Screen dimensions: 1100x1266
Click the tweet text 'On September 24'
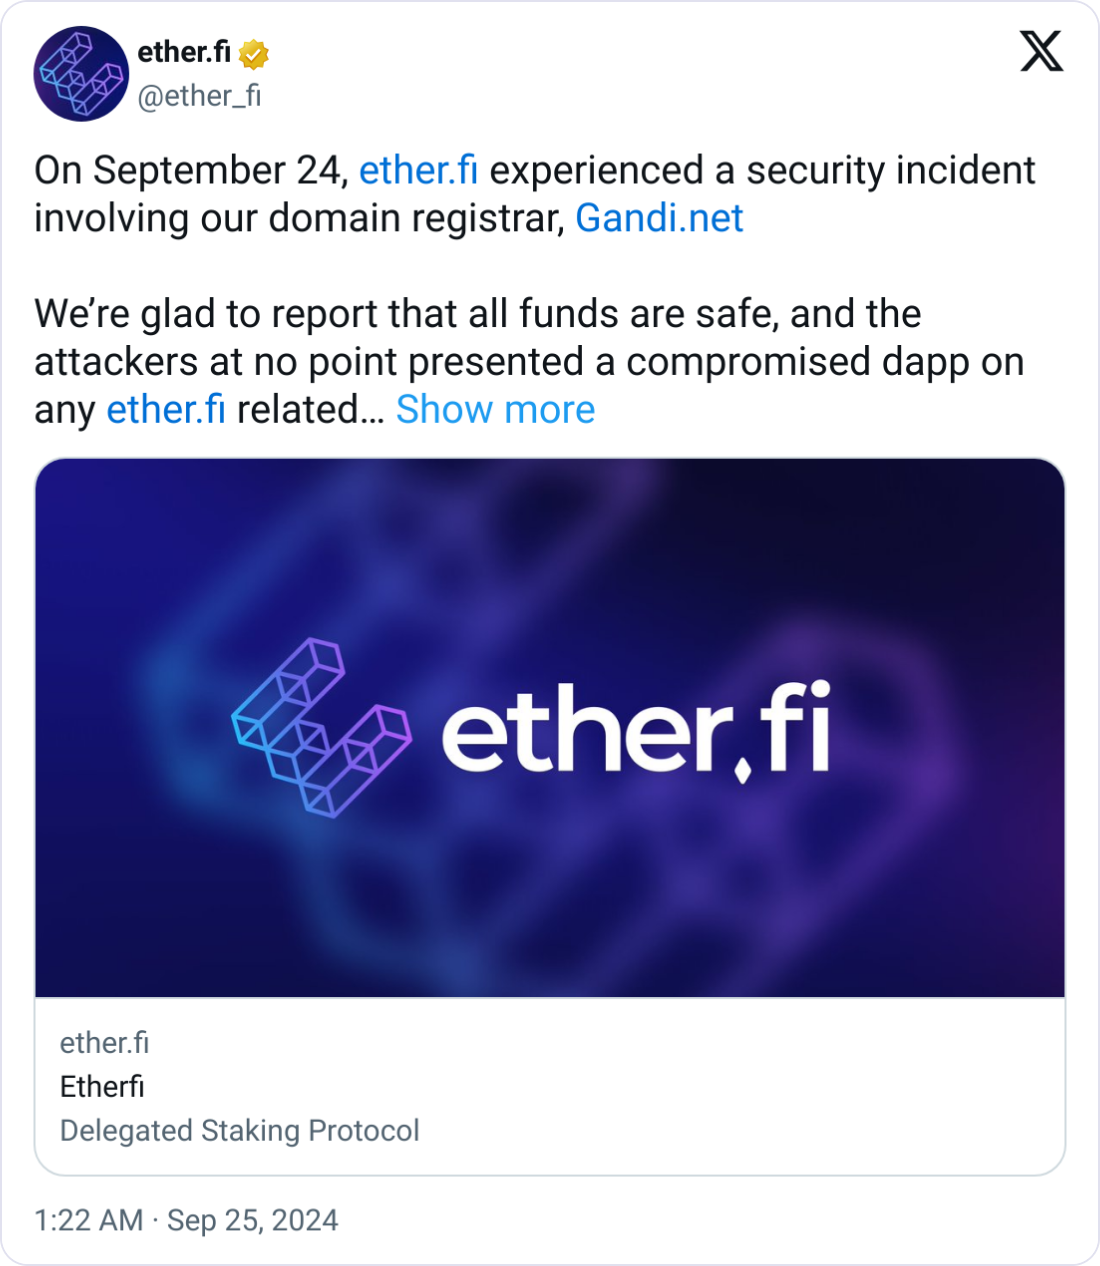(189, 170)
